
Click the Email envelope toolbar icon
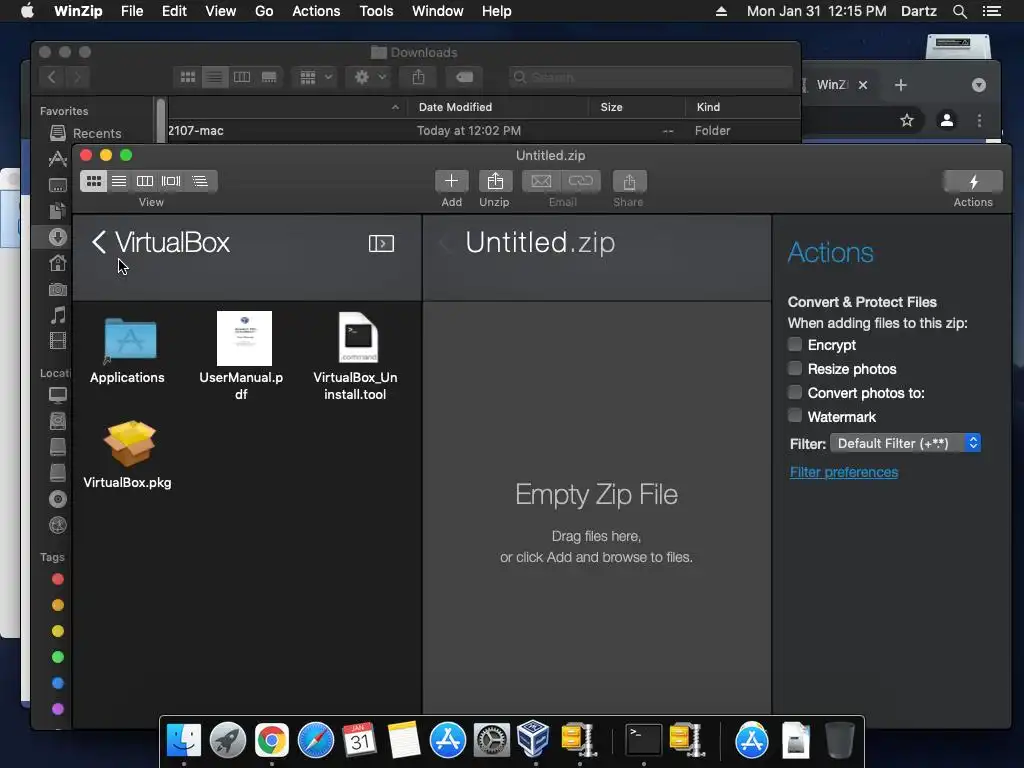[541, 181]
